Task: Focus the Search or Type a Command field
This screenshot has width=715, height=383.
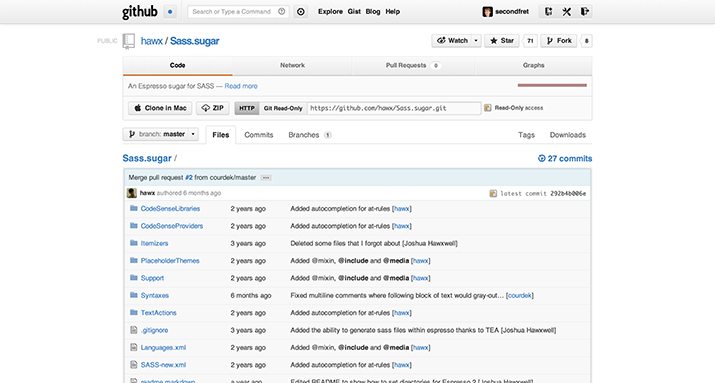Action: 238,11
